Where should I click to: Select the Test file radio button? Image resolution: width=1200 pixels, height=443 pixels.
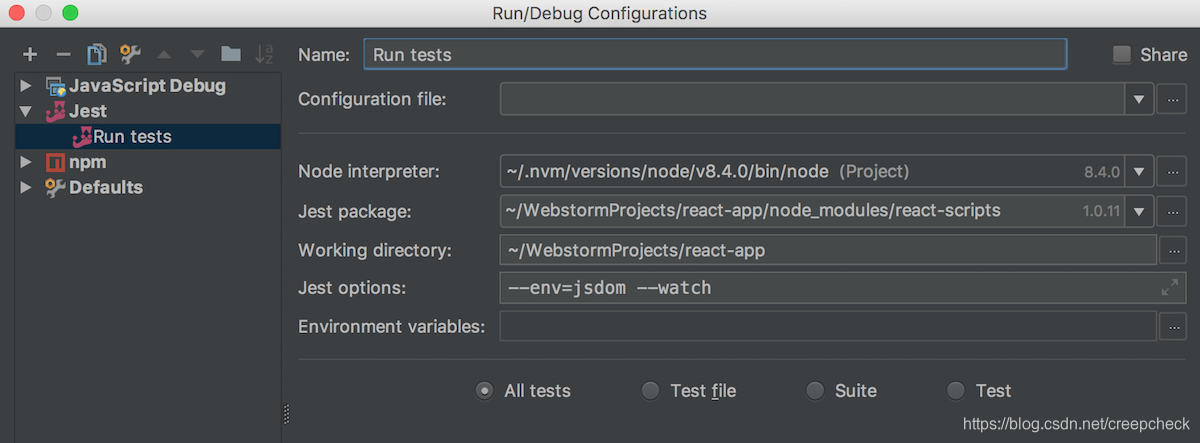651,391
